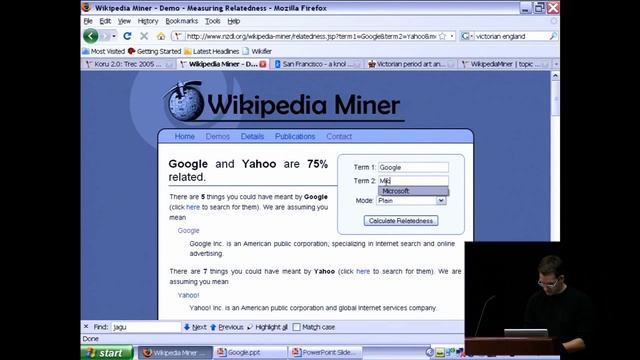Bookmark this page with the star icon
The width and height of the screenshot is (640, 360).
click(442, 36)
